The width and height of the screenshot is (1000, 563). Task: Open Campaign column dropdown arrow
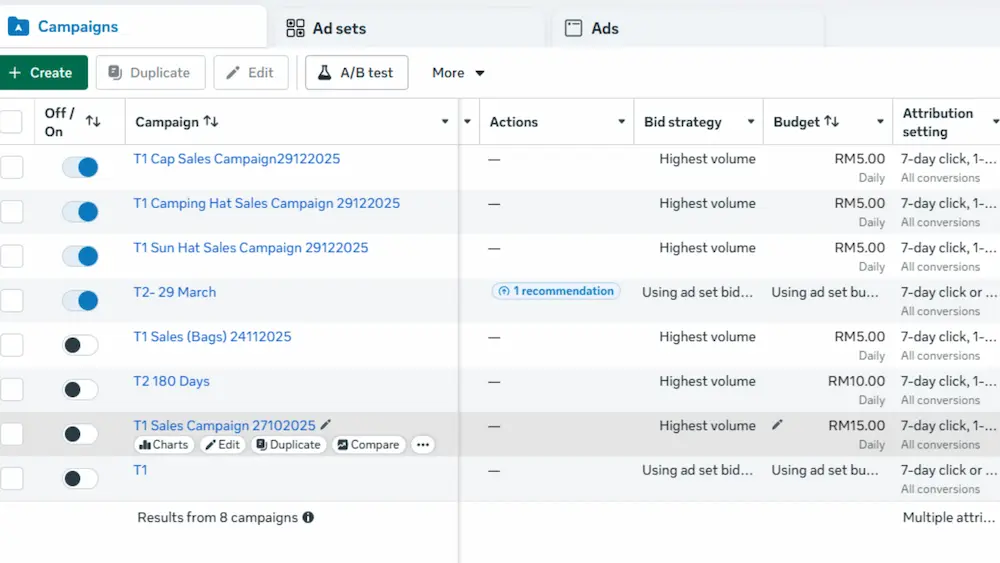click(445, 121)
